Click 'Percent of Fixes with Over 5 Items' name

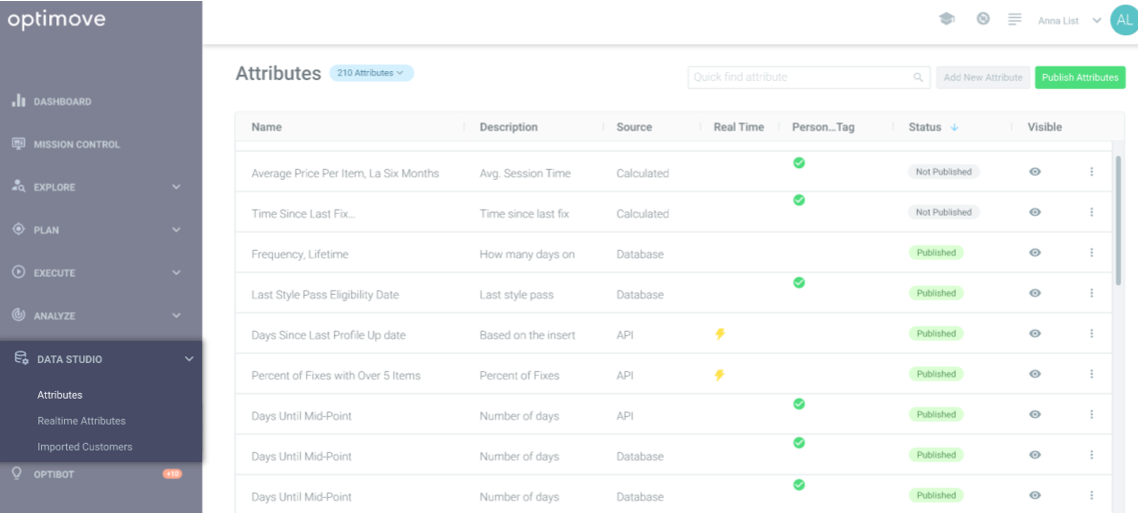coord(336,376)
